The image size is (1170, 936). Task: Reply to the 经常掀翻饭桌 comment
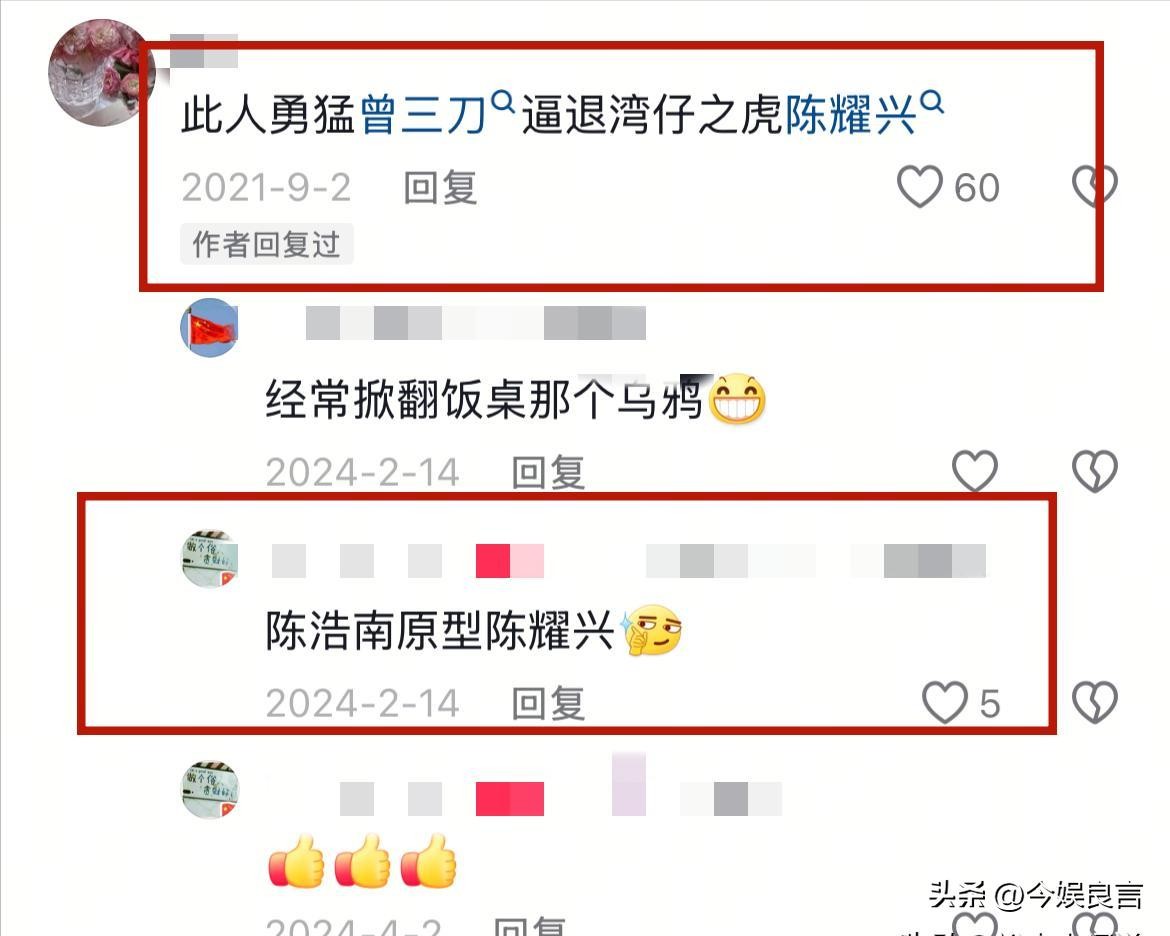548,472
